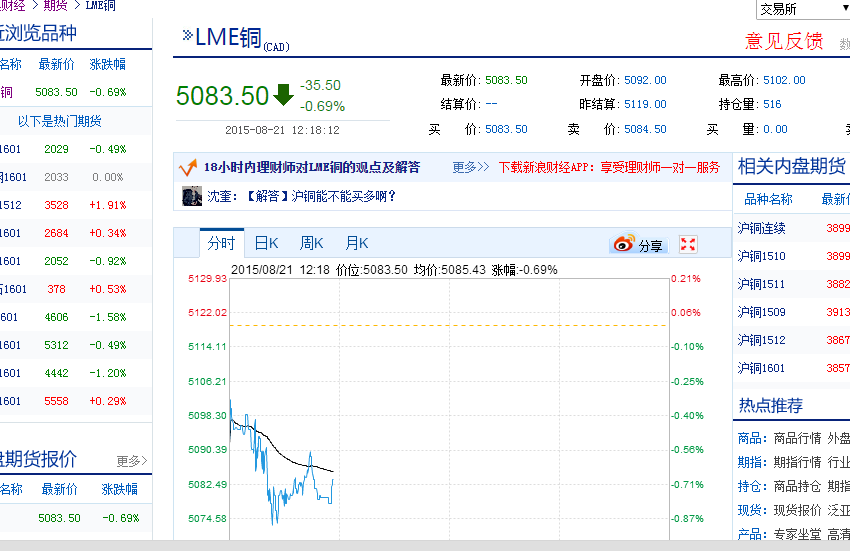Image resolution: width=850 pixels, height=551 pixels.
Task: Click 更多> beside futures quotes heading
Action: point(132,461)
